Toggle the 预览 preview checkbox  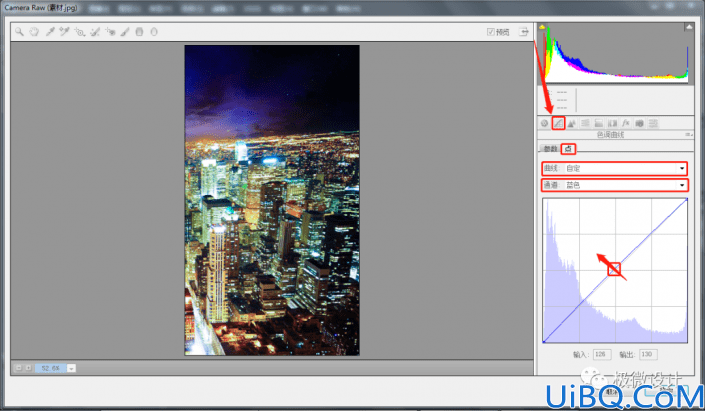(x=491, y=31)
